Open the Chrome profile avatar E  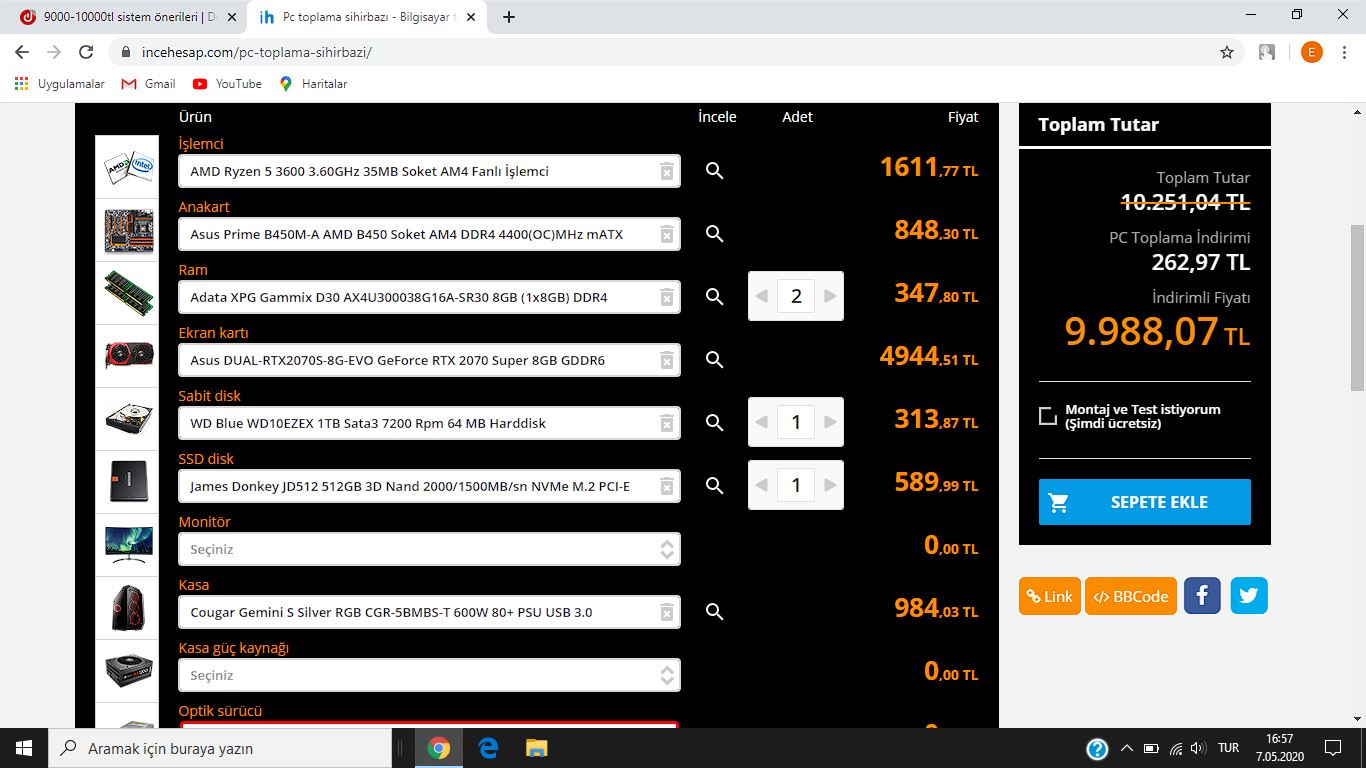click(1311, 52)
